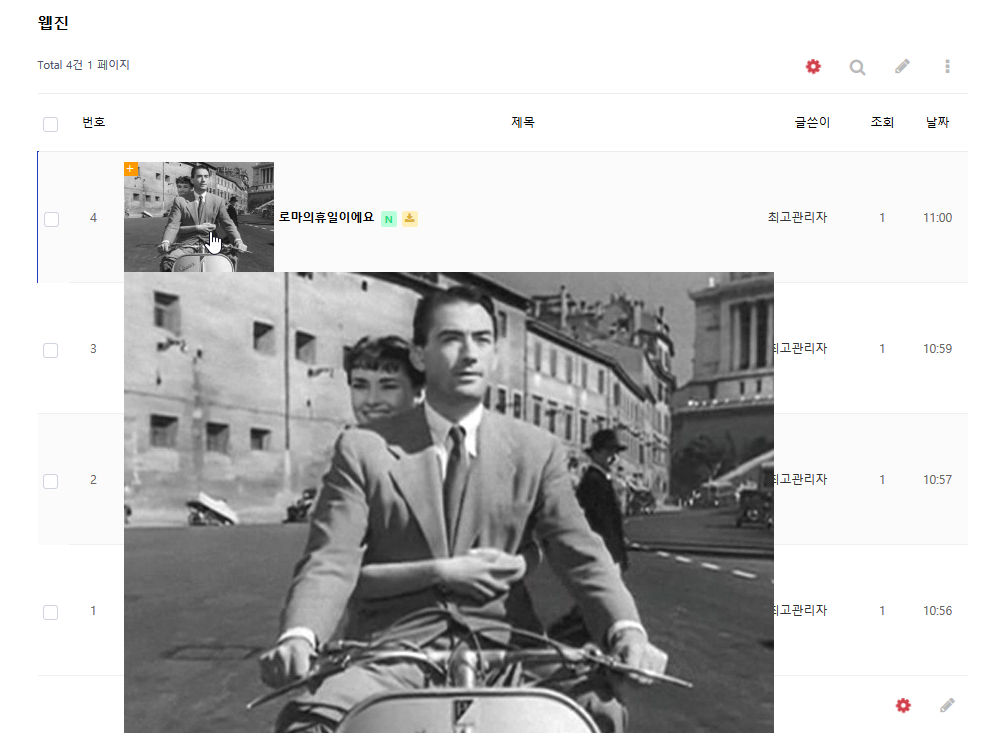
Task: Check the checkbox for post number 4
Action: tap(51, 219)
